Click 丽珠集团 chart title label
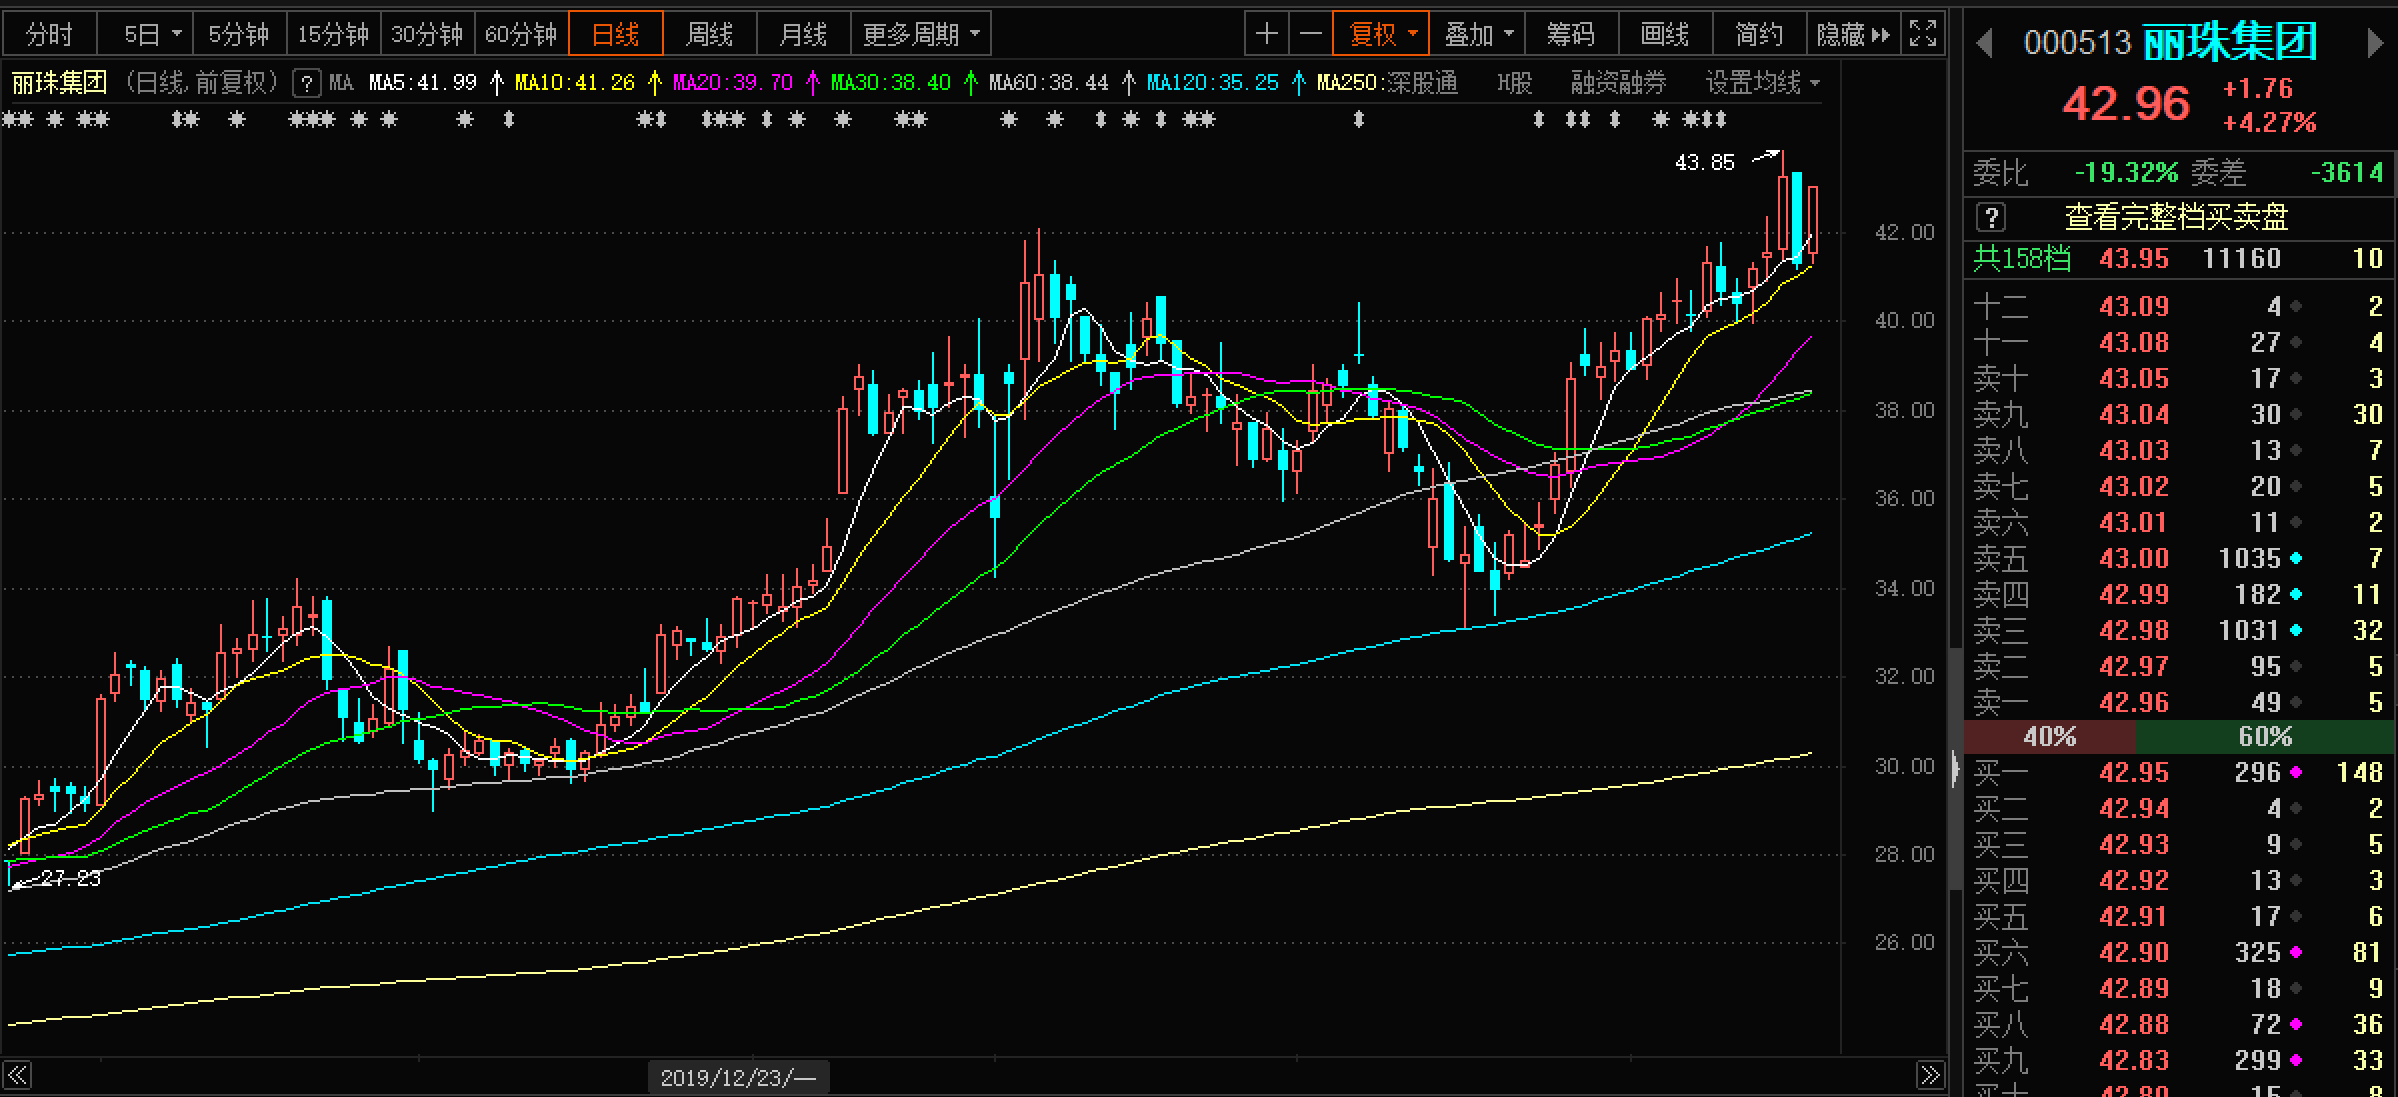Screen dimensions: 2398x1097 (59, 83)
